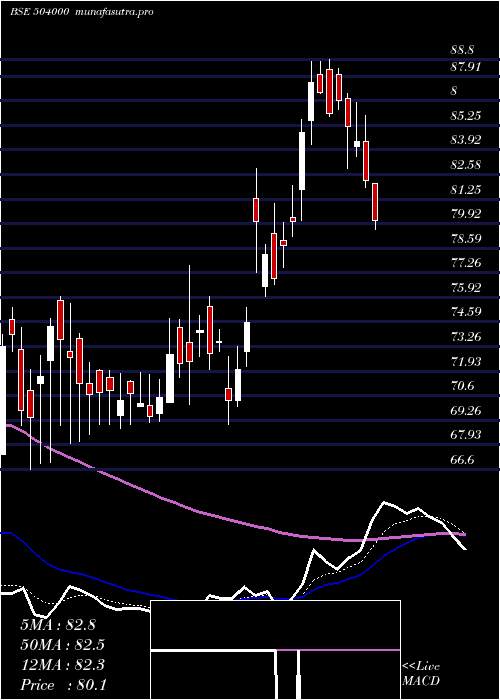Select the 66.6 price axis label
This screenshot has height=700, width=500.
pos(463,459)
